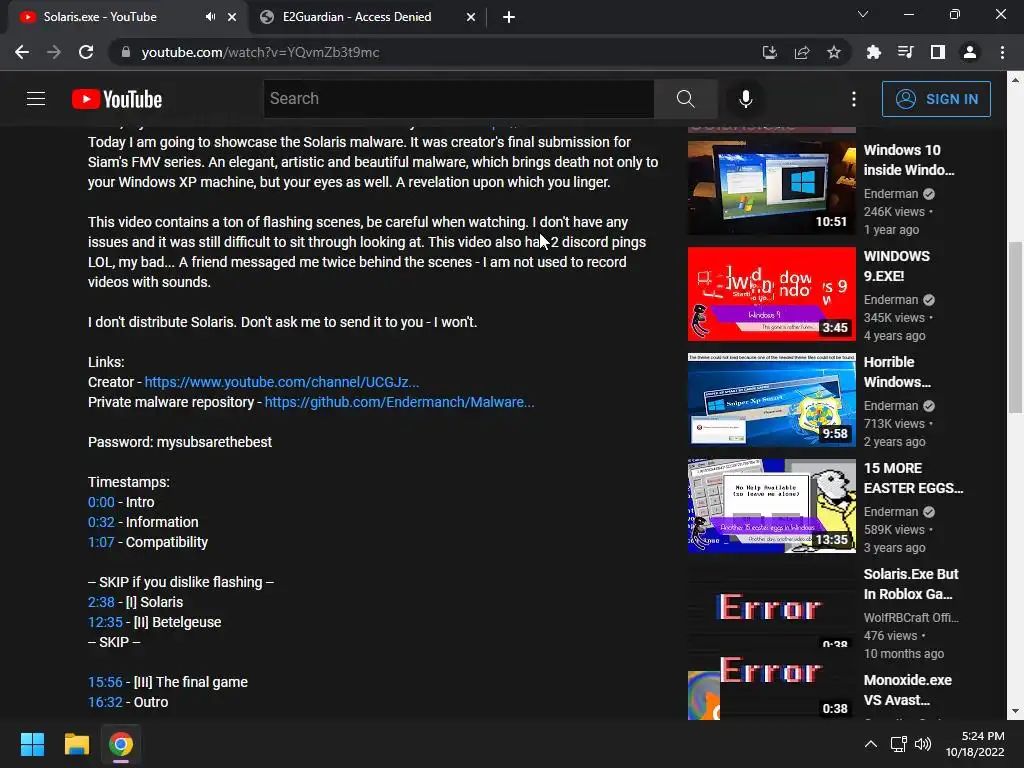Image resolution: width=1024 pixels, height=768 pixels.
Task: Open network status in system tray
Action: point(899,744)
